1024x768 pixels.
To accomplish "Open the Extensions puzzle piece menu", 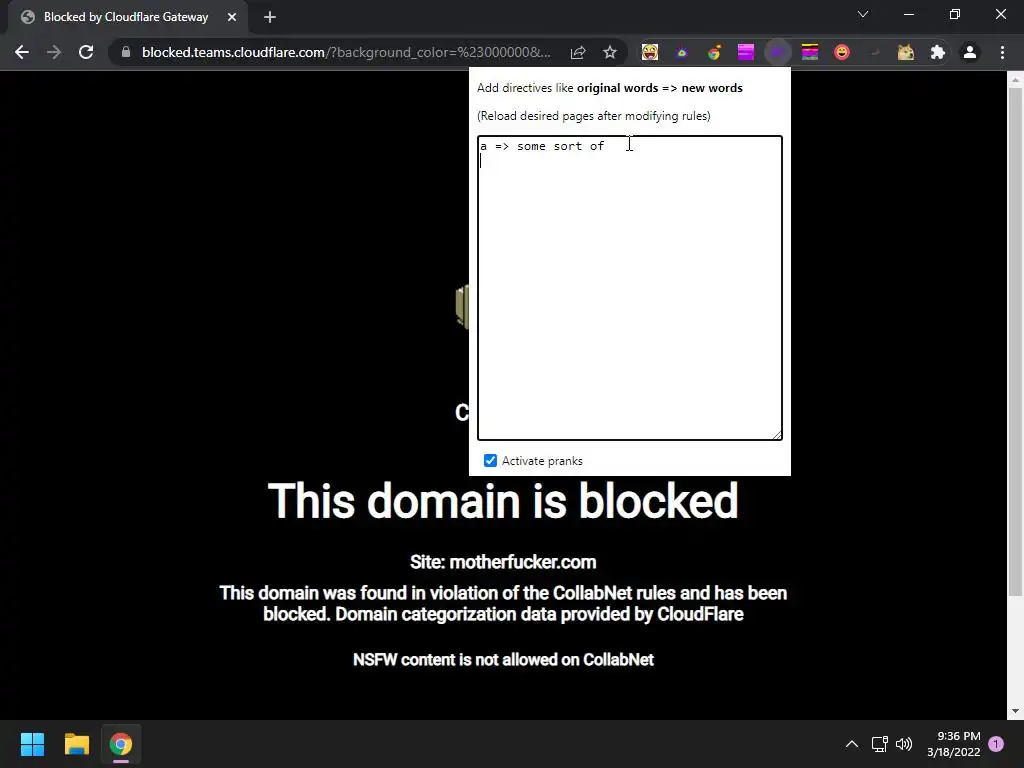I will [938, 52].
